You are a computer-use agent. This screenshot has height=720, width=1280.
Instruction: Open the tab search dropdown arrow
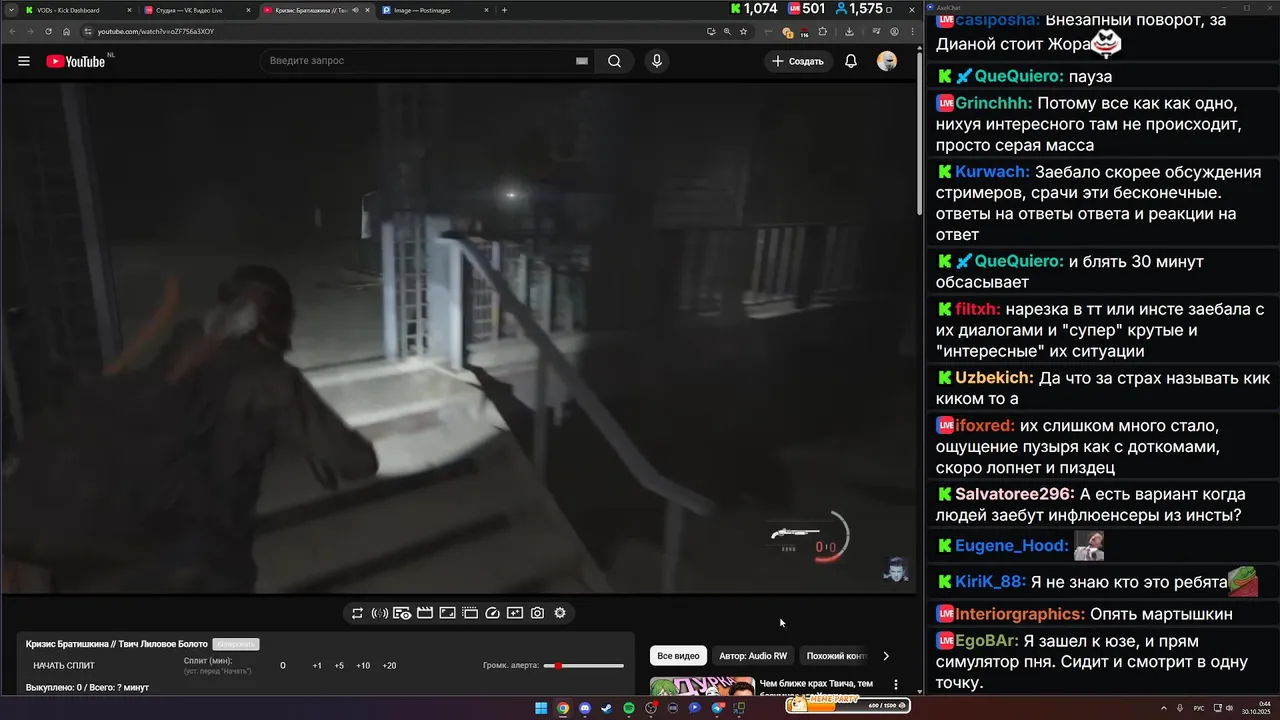(9, 10)
